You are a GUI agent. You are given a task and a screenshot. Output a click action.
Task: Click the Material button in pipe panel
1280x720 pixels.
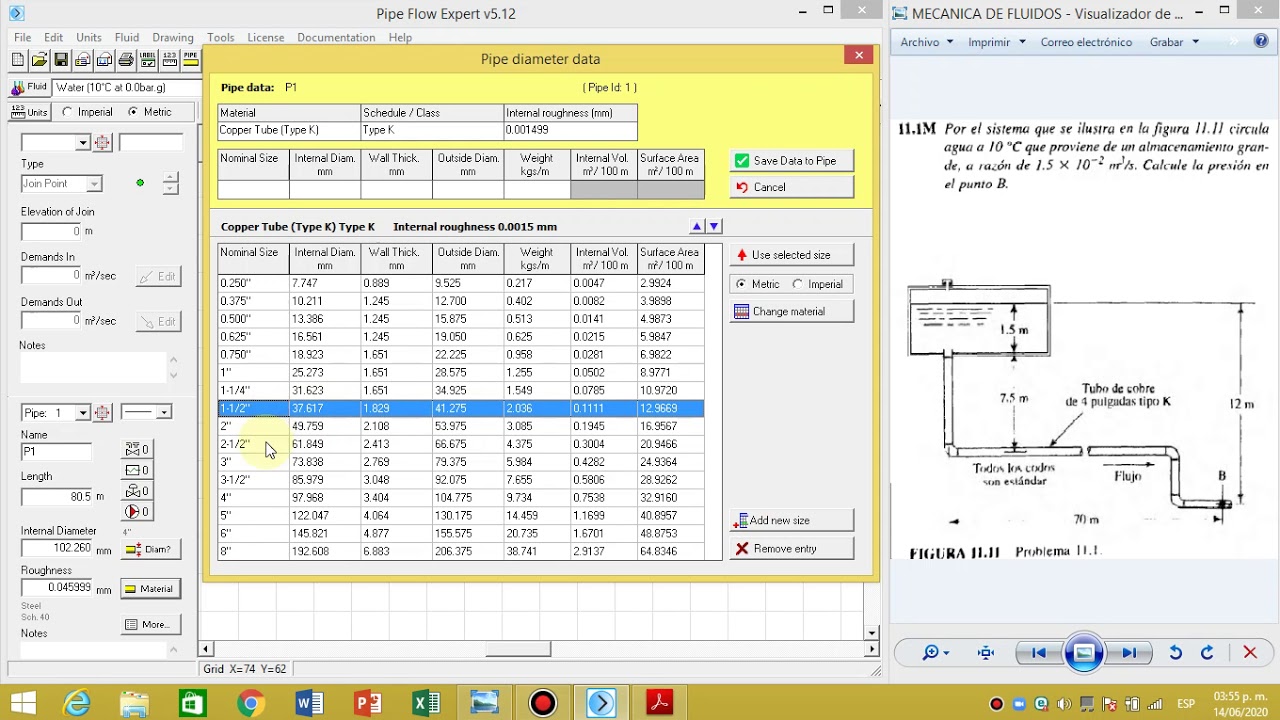150,589
